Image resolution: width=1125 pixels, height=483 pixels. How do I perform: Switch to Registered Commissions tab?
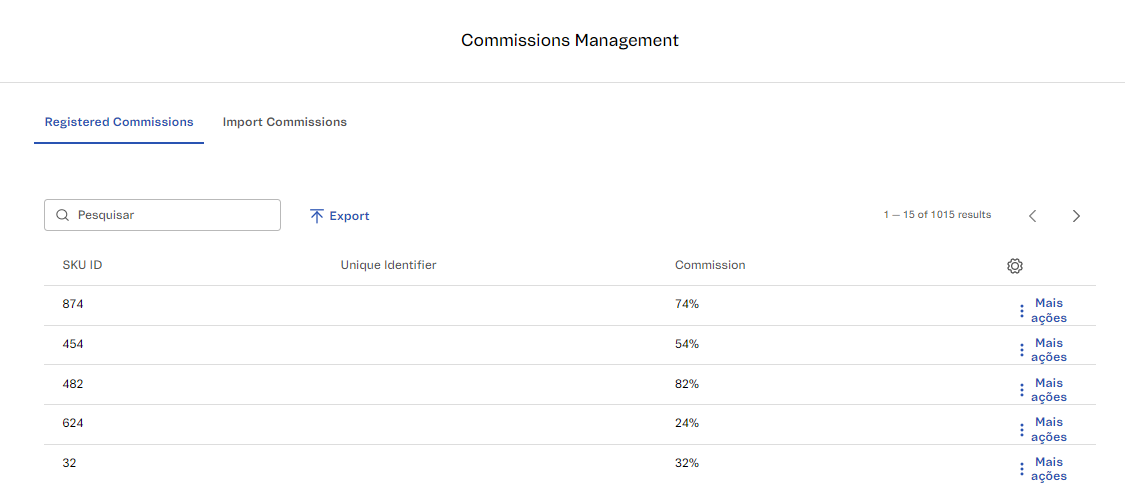pos(119,122)
